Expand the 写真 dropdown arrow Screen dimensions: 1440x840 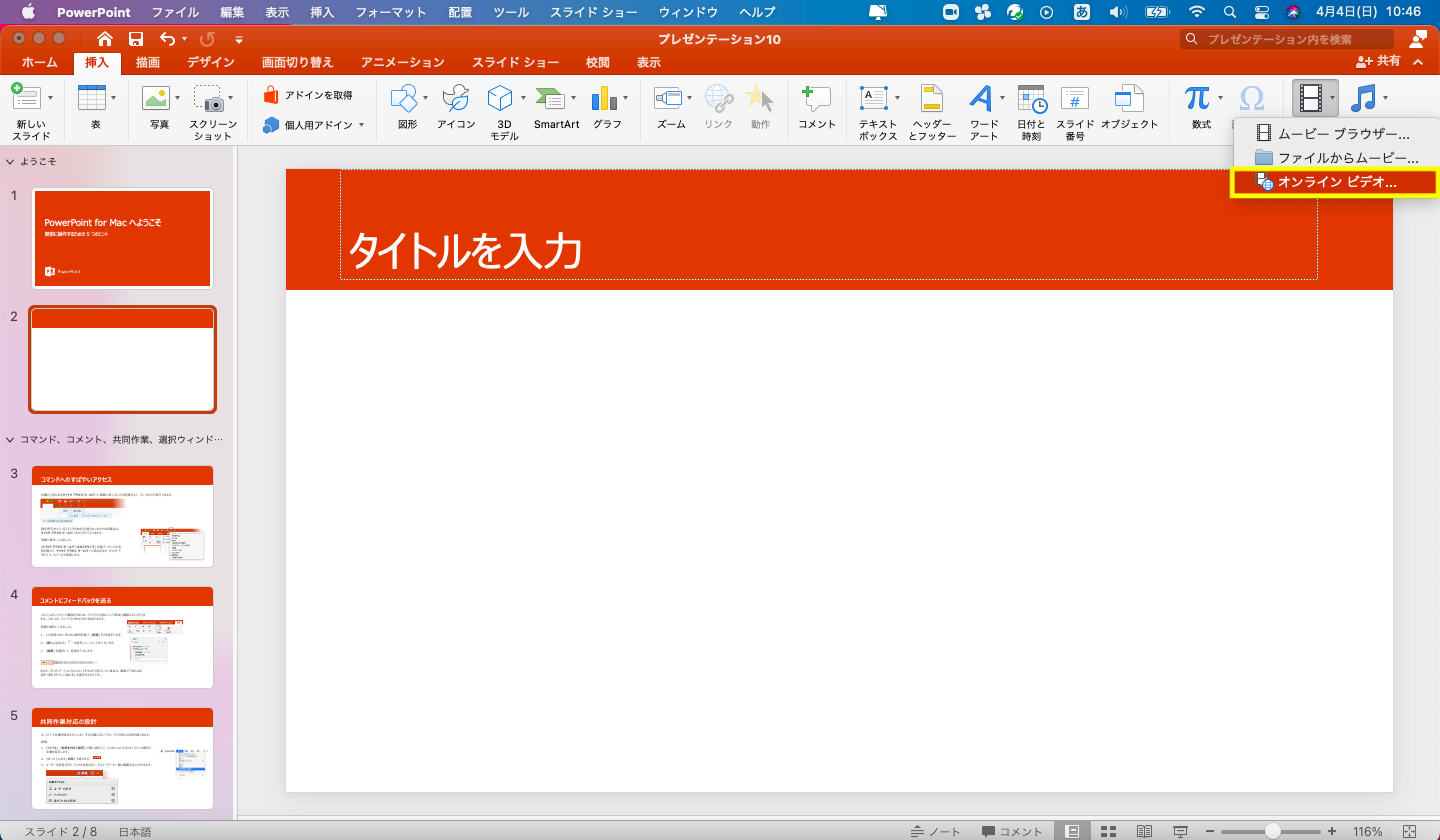pyautogui.click(x=175, y=98)
